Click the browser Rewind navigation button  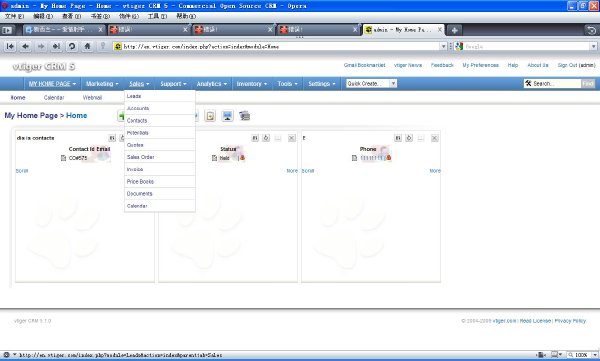[x=10, y=46]
